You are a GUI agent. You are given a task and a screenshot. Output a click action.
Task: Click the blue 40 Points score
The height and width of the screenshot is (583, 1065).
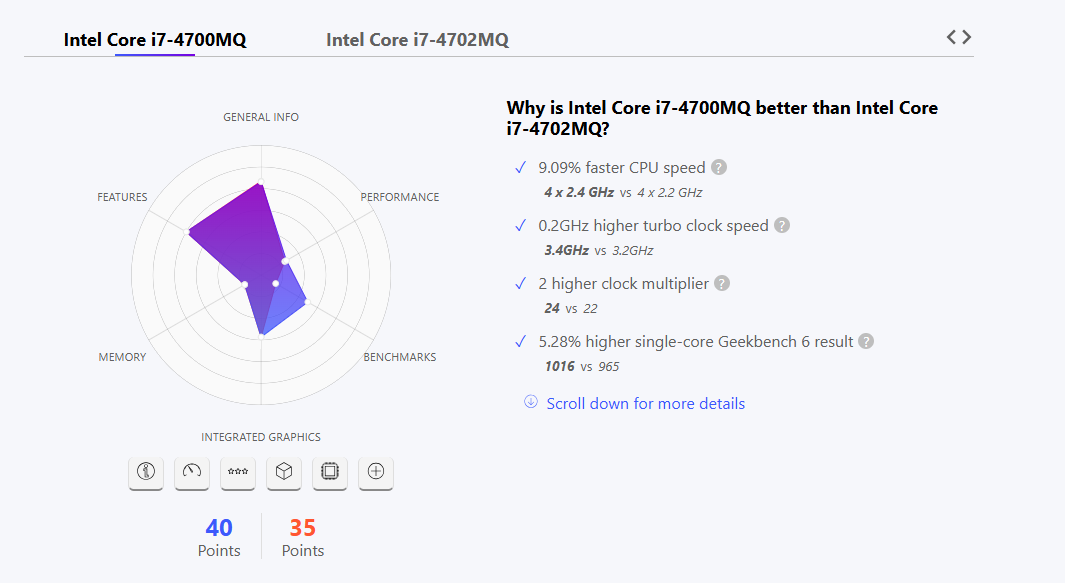(219, 528)
